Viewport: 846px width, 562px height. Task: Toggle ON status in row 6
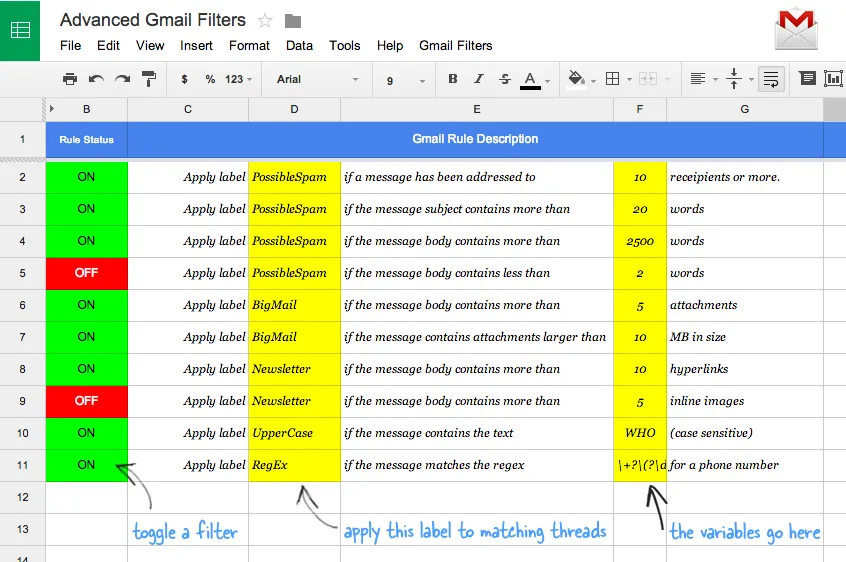point(87,305)
